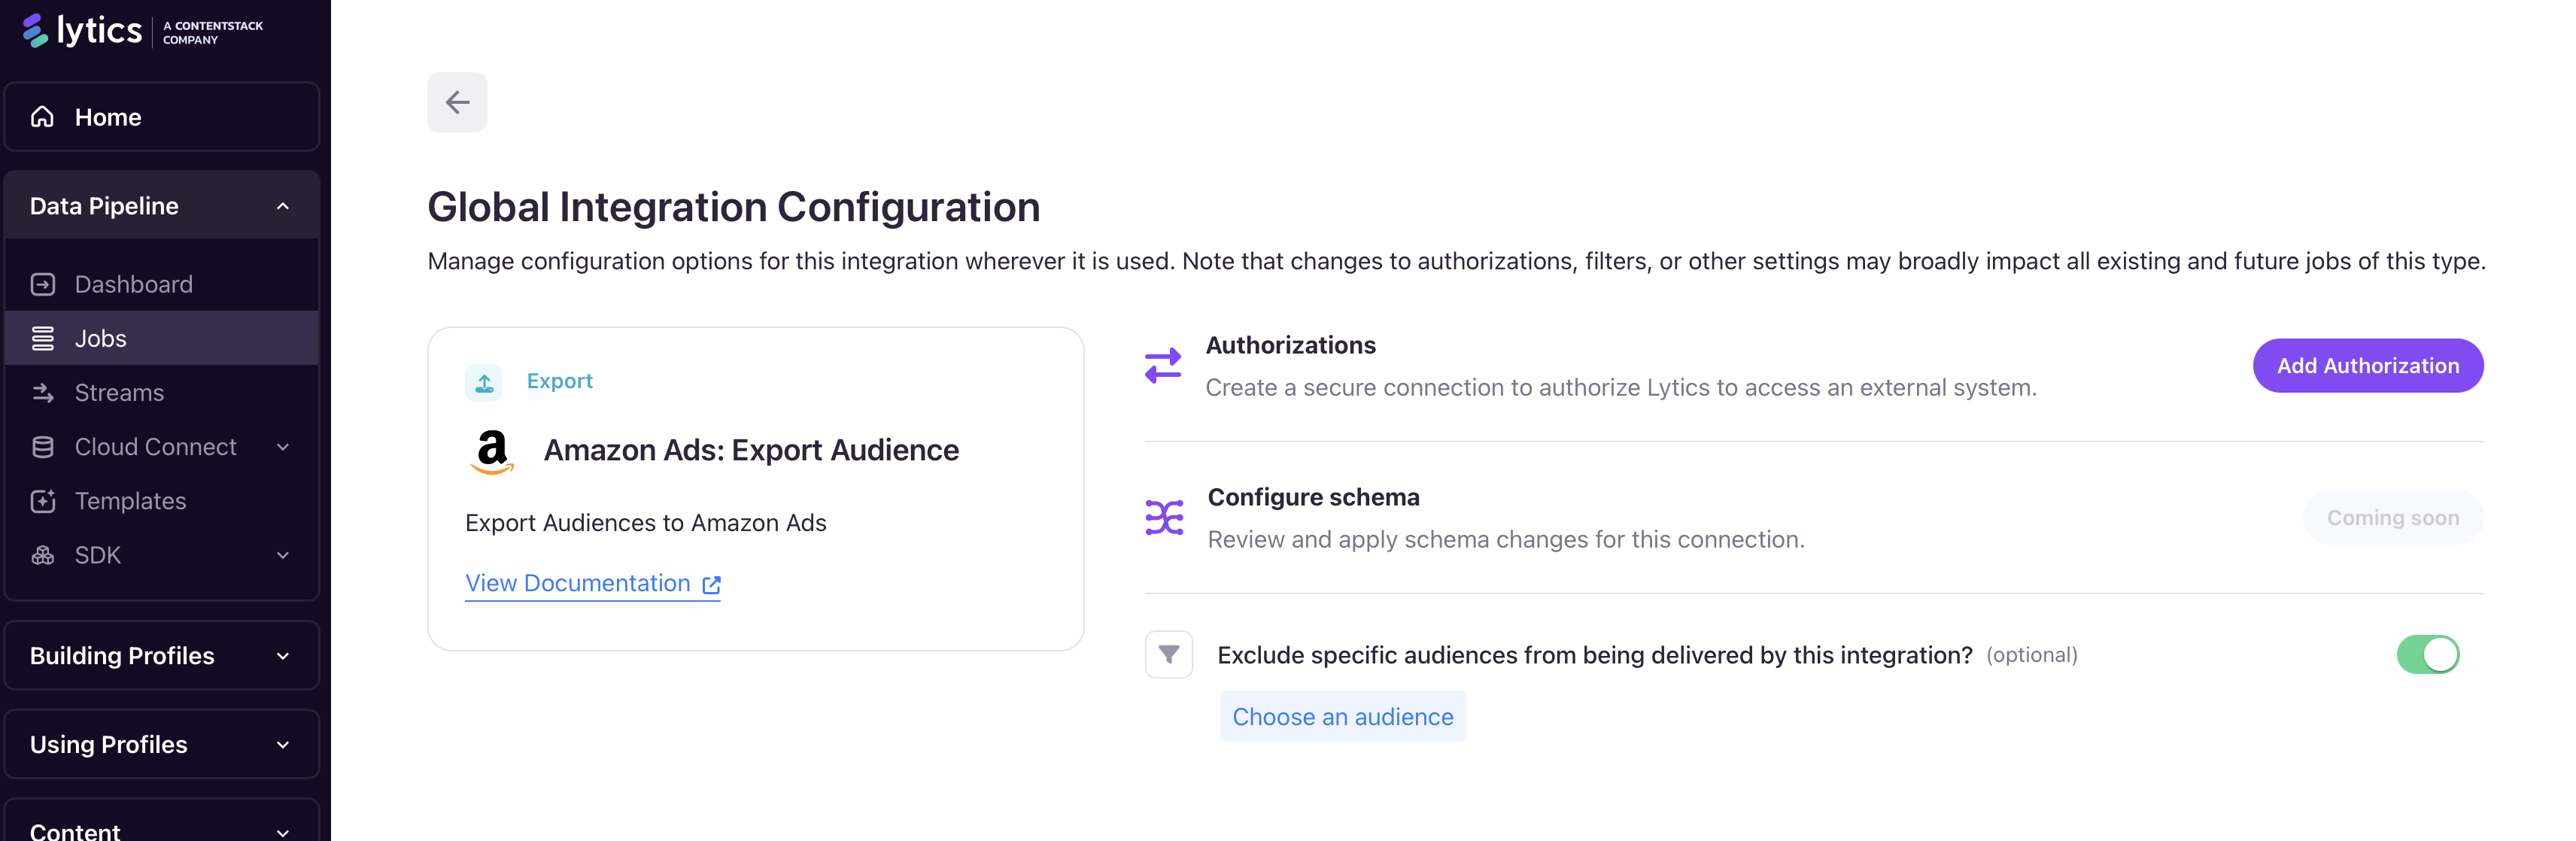
Task: Click the Export label on the card
Action: click(x=560, y=381)
